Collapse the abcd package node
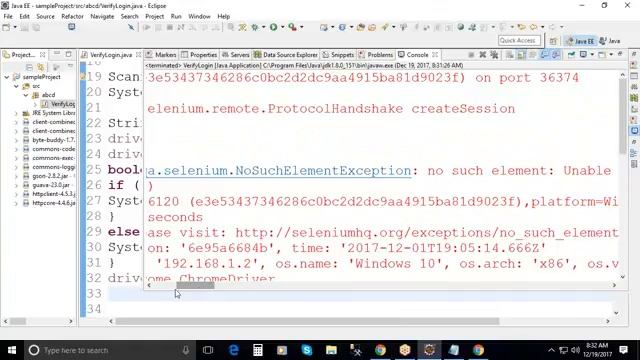Image resolution: width=640 pixels, height=360 pixels. 25,95
